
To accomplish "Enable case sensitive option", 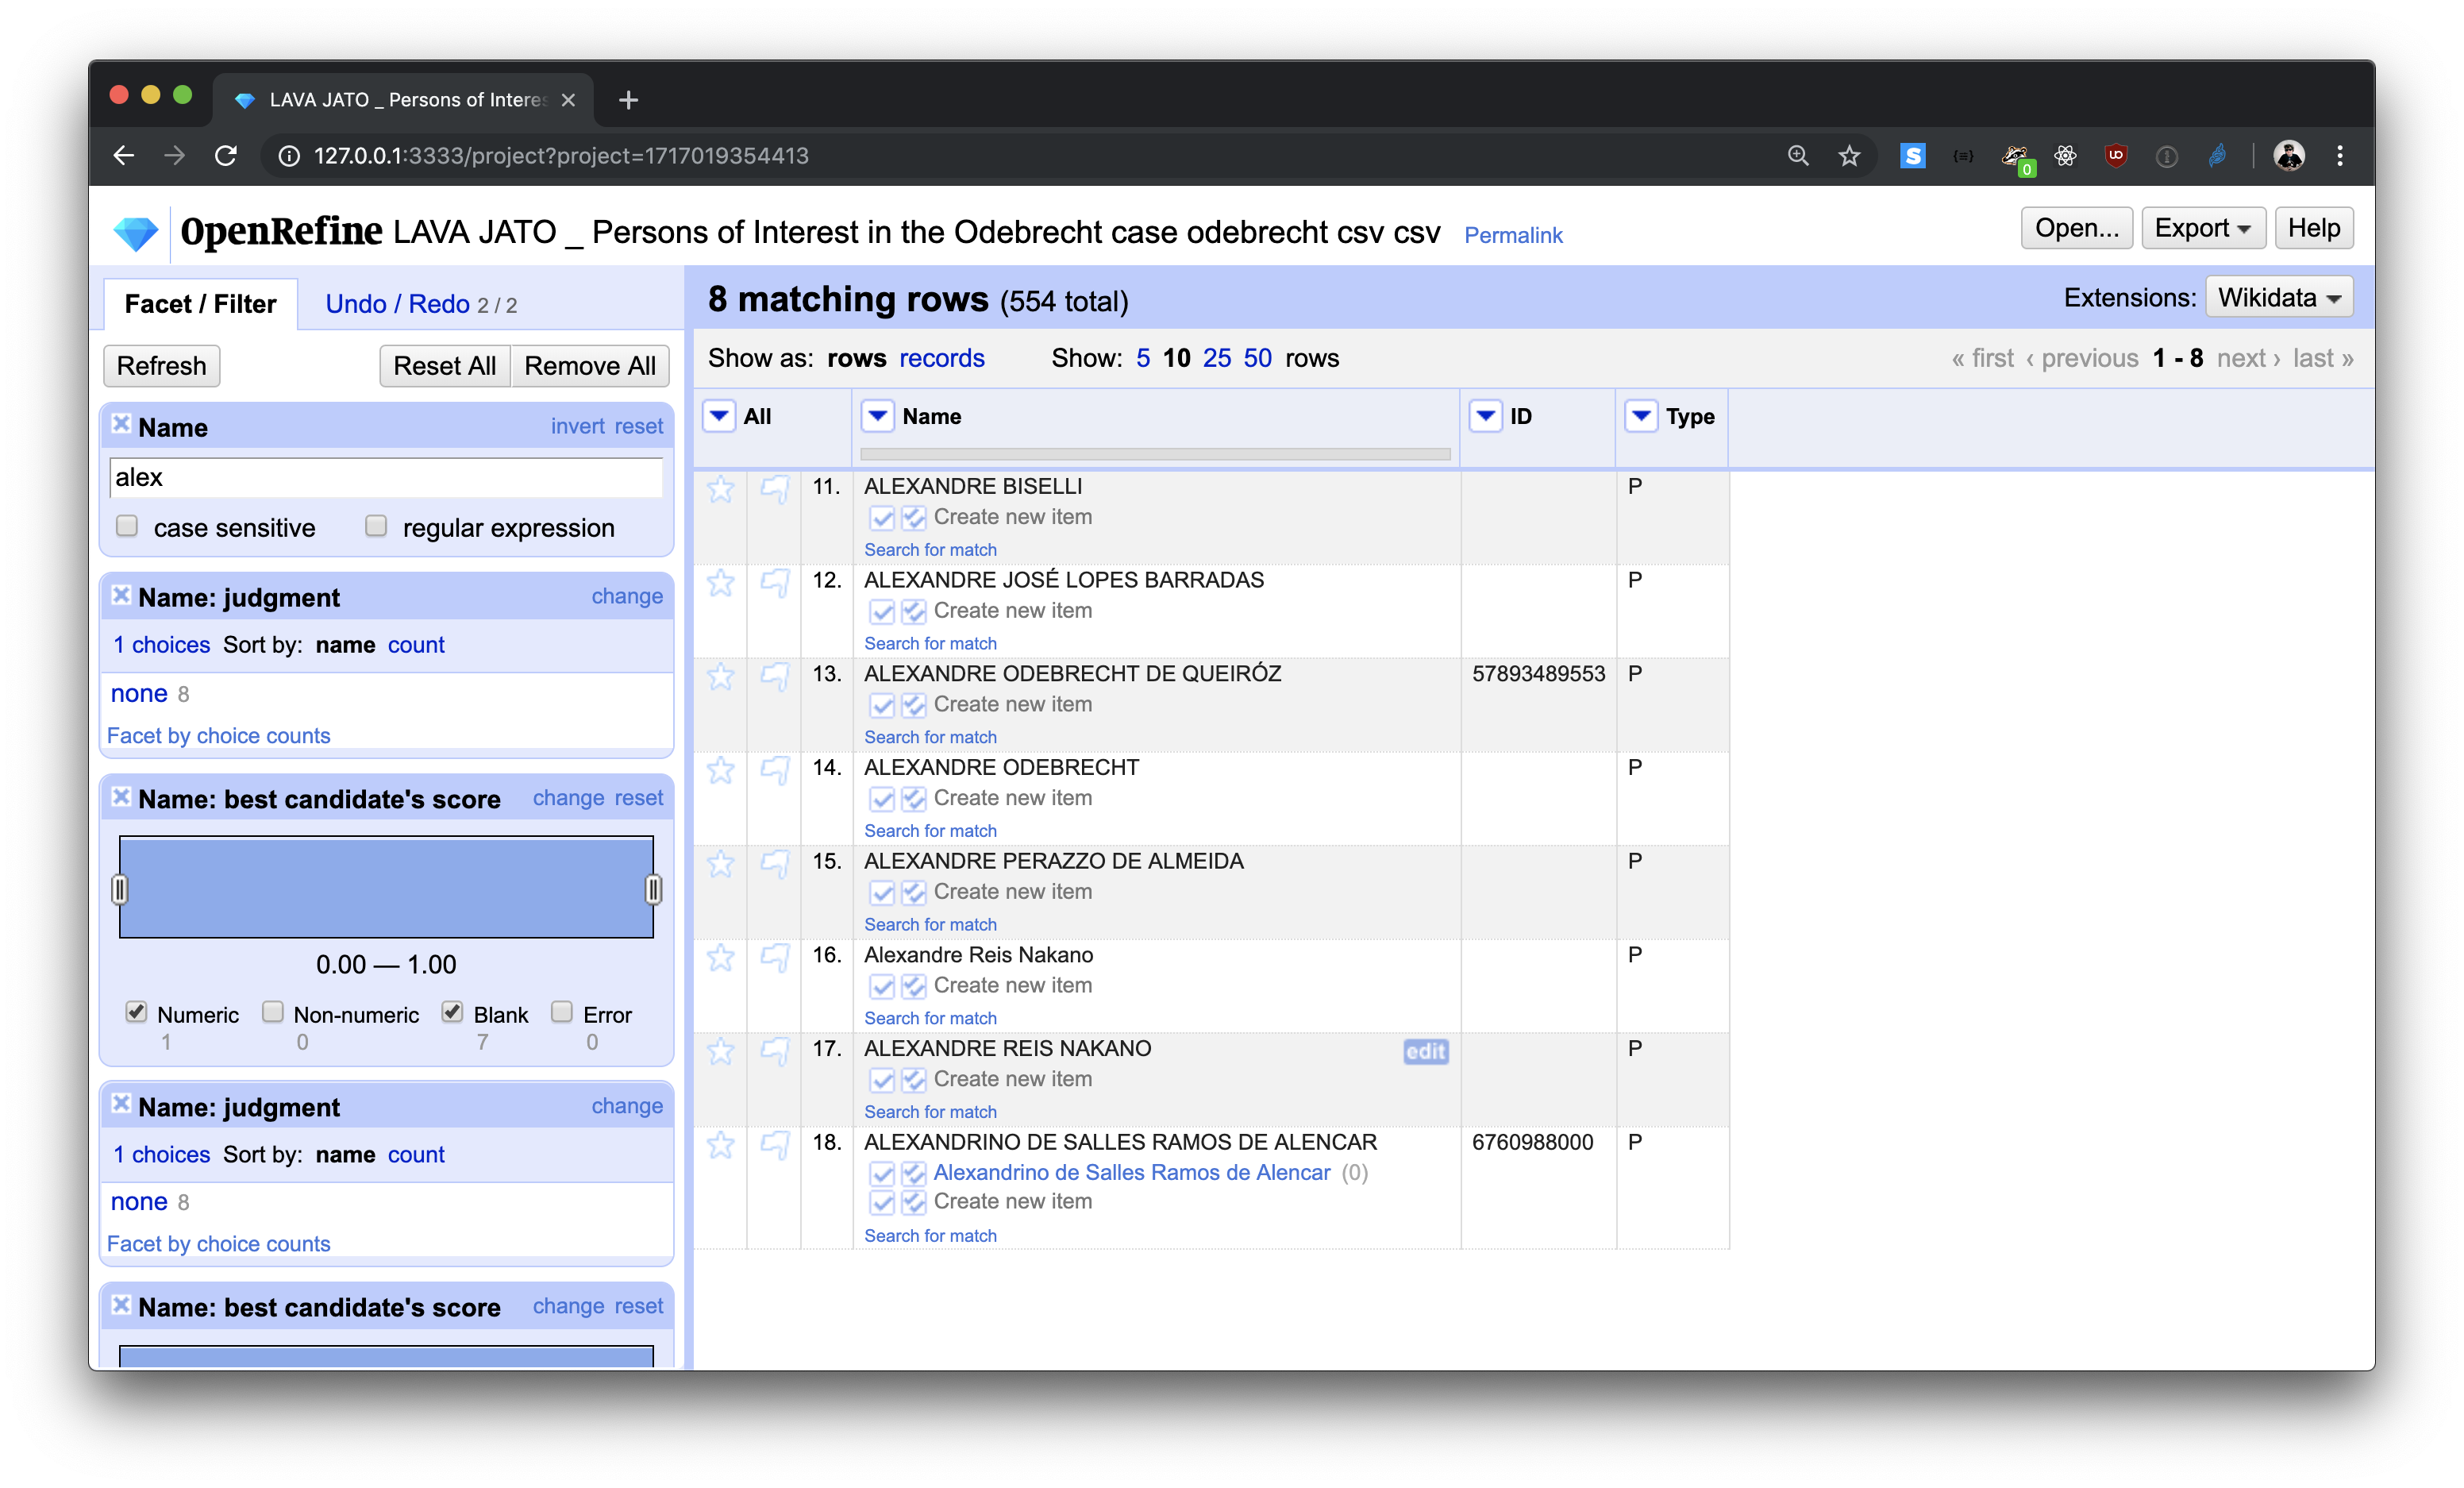I will 127,526.
